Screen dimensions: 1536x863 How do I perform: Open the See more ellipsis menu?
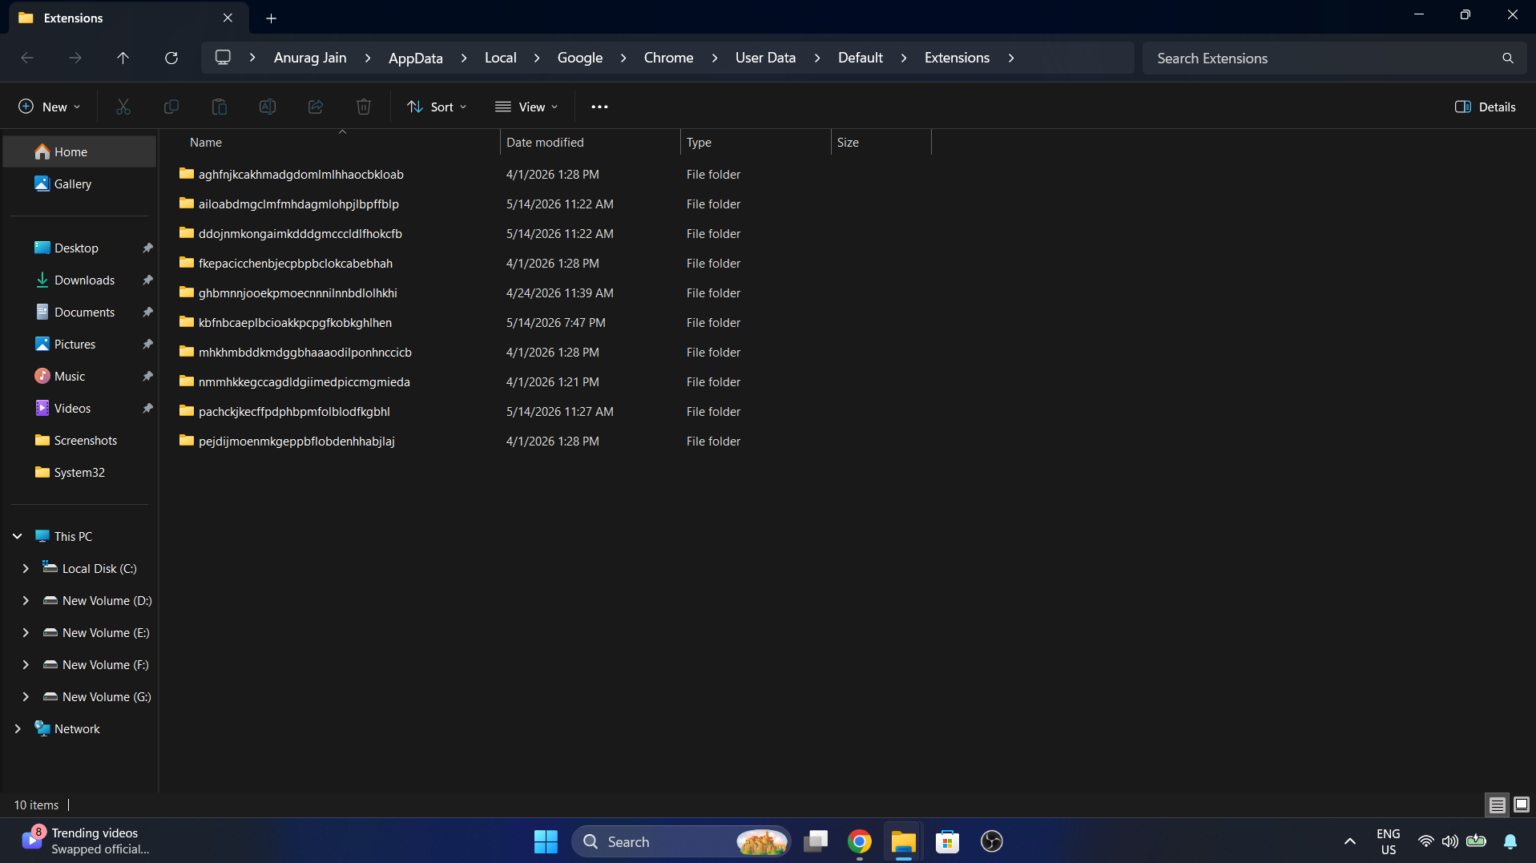tap(599, 107)
